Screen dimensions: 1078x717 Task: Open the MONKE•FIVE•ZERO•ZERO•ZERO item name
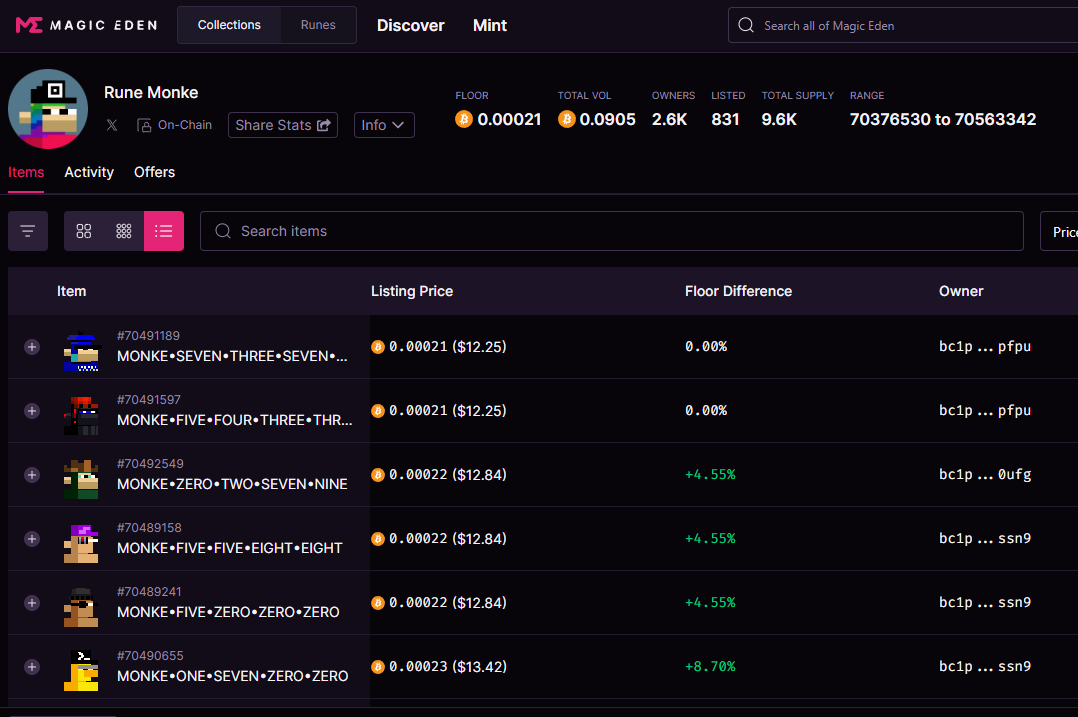click(228, 612)
